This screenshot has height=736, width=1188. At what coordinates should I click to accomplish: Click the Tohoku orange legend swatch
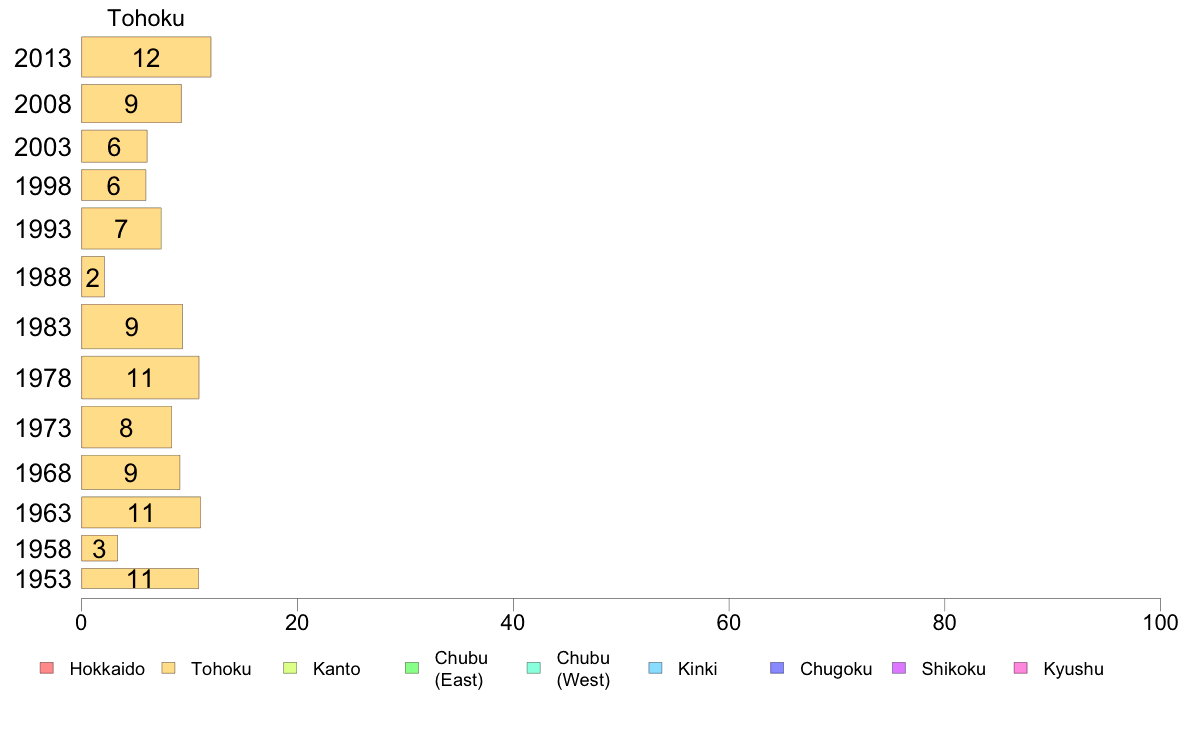tap(168, 668)
